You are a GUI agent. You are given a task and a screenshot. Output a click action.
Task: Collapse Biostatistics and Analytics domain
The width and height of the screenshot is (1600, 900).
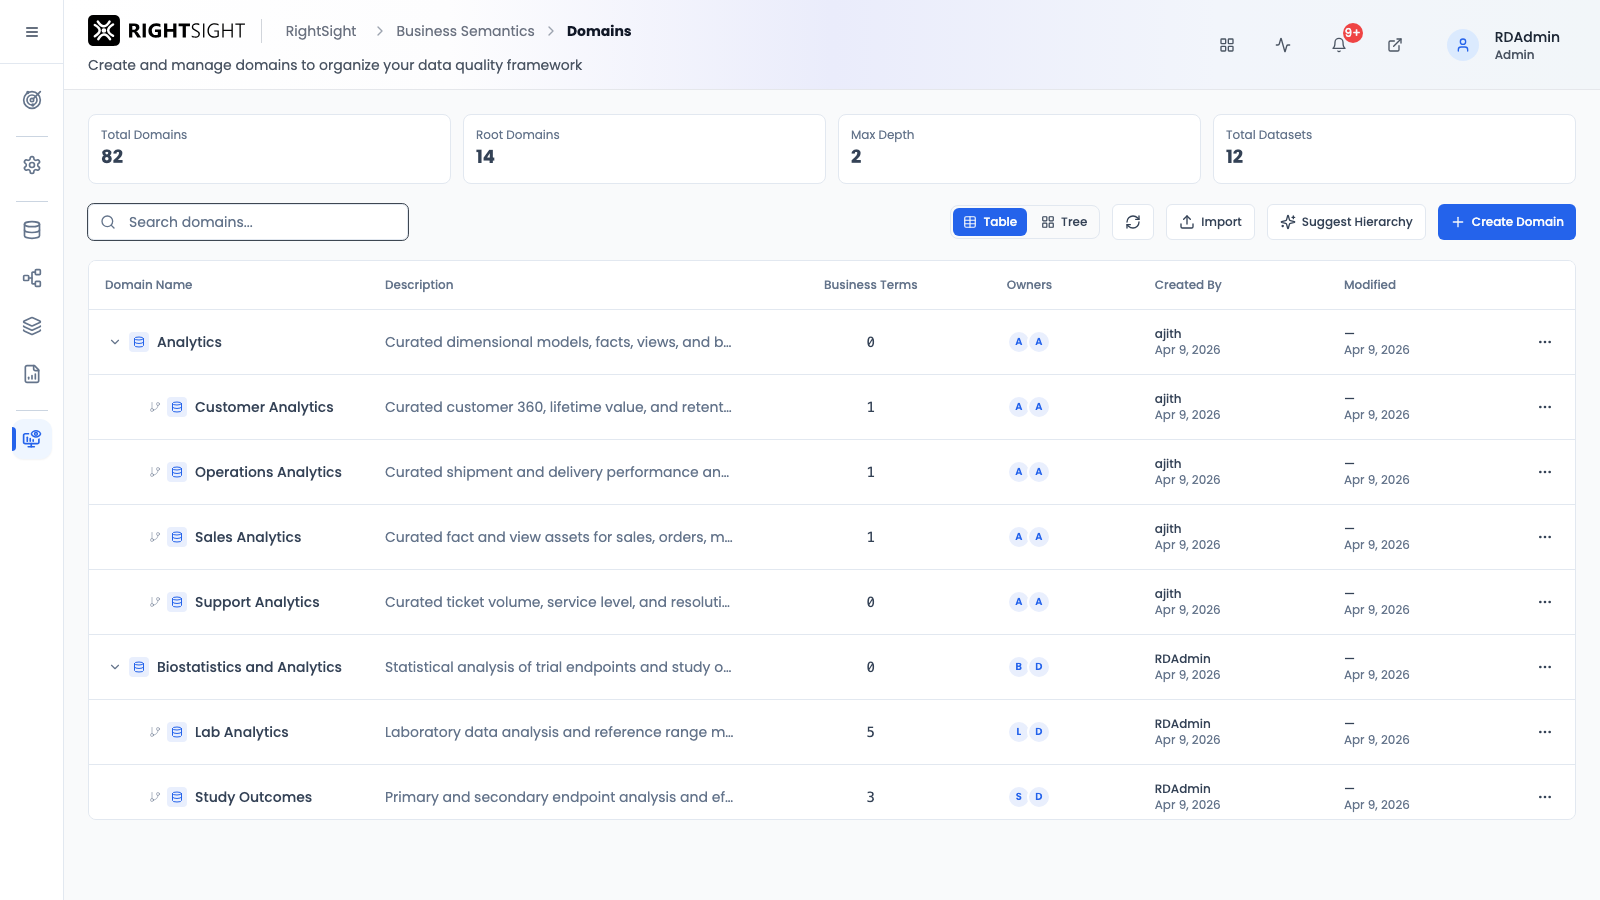tap(115, 667)
